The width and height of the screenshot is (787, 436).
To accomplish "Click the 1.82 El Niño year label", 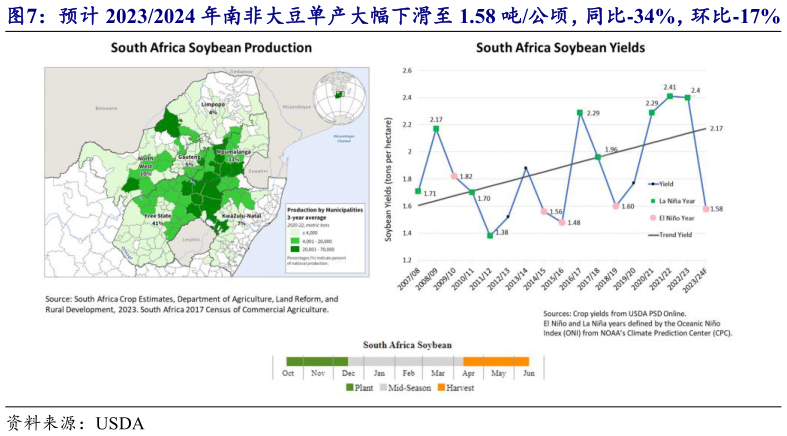I will pyautogui.click(x=465, y=177).
